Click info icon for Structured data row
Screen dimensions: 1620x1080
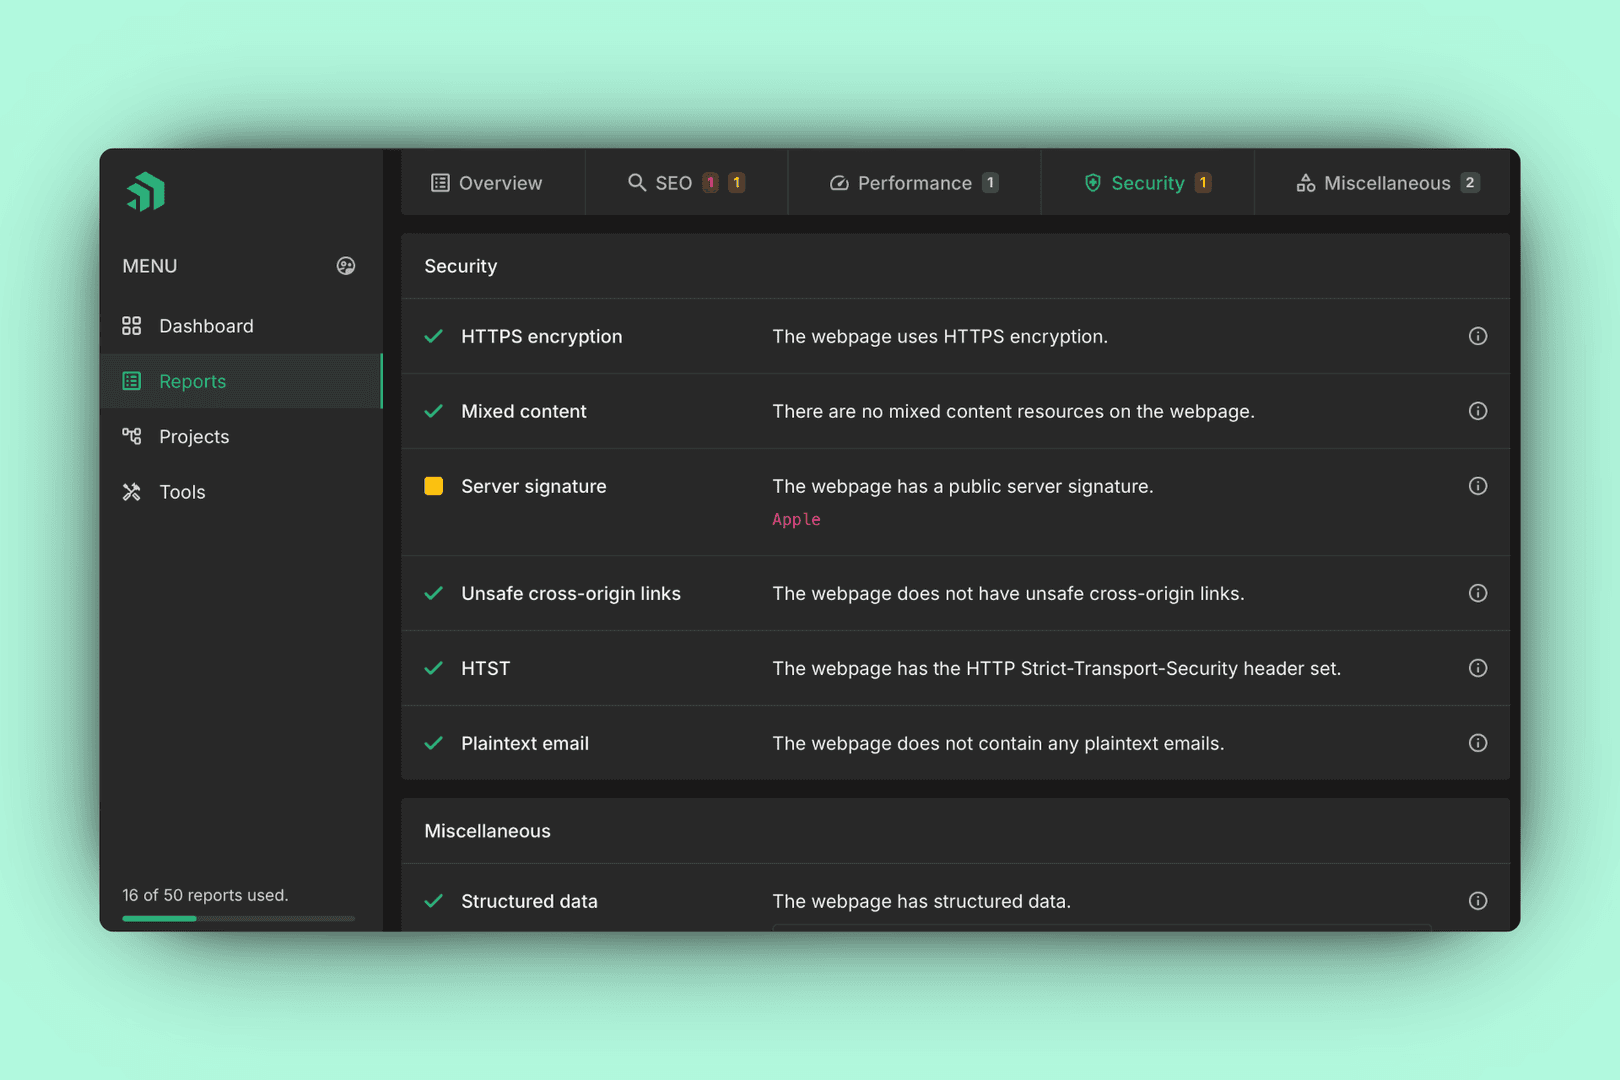coord(1477,901)
